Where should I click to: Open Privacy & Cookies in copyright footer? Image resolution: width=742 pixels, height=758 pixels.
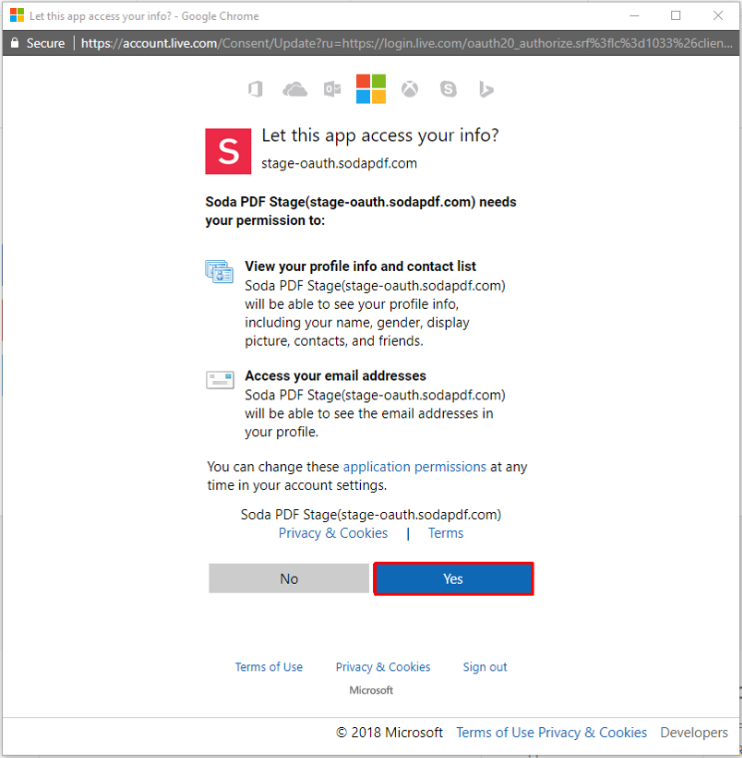(592, 732)
